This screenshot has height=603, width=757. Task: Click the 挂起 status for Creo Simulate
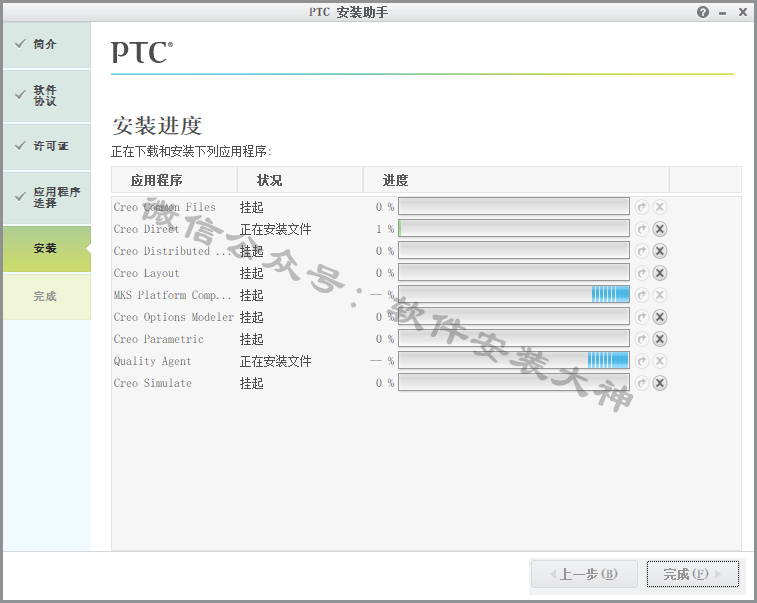(252, 383)
